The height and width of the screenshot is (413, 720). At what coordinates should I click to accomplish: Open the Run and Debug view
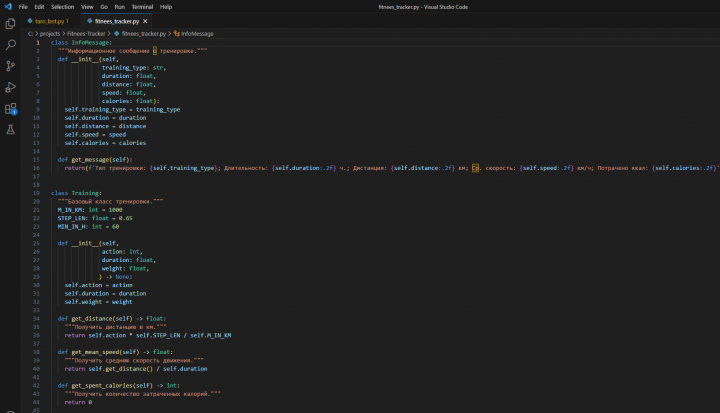pos(10,87)
